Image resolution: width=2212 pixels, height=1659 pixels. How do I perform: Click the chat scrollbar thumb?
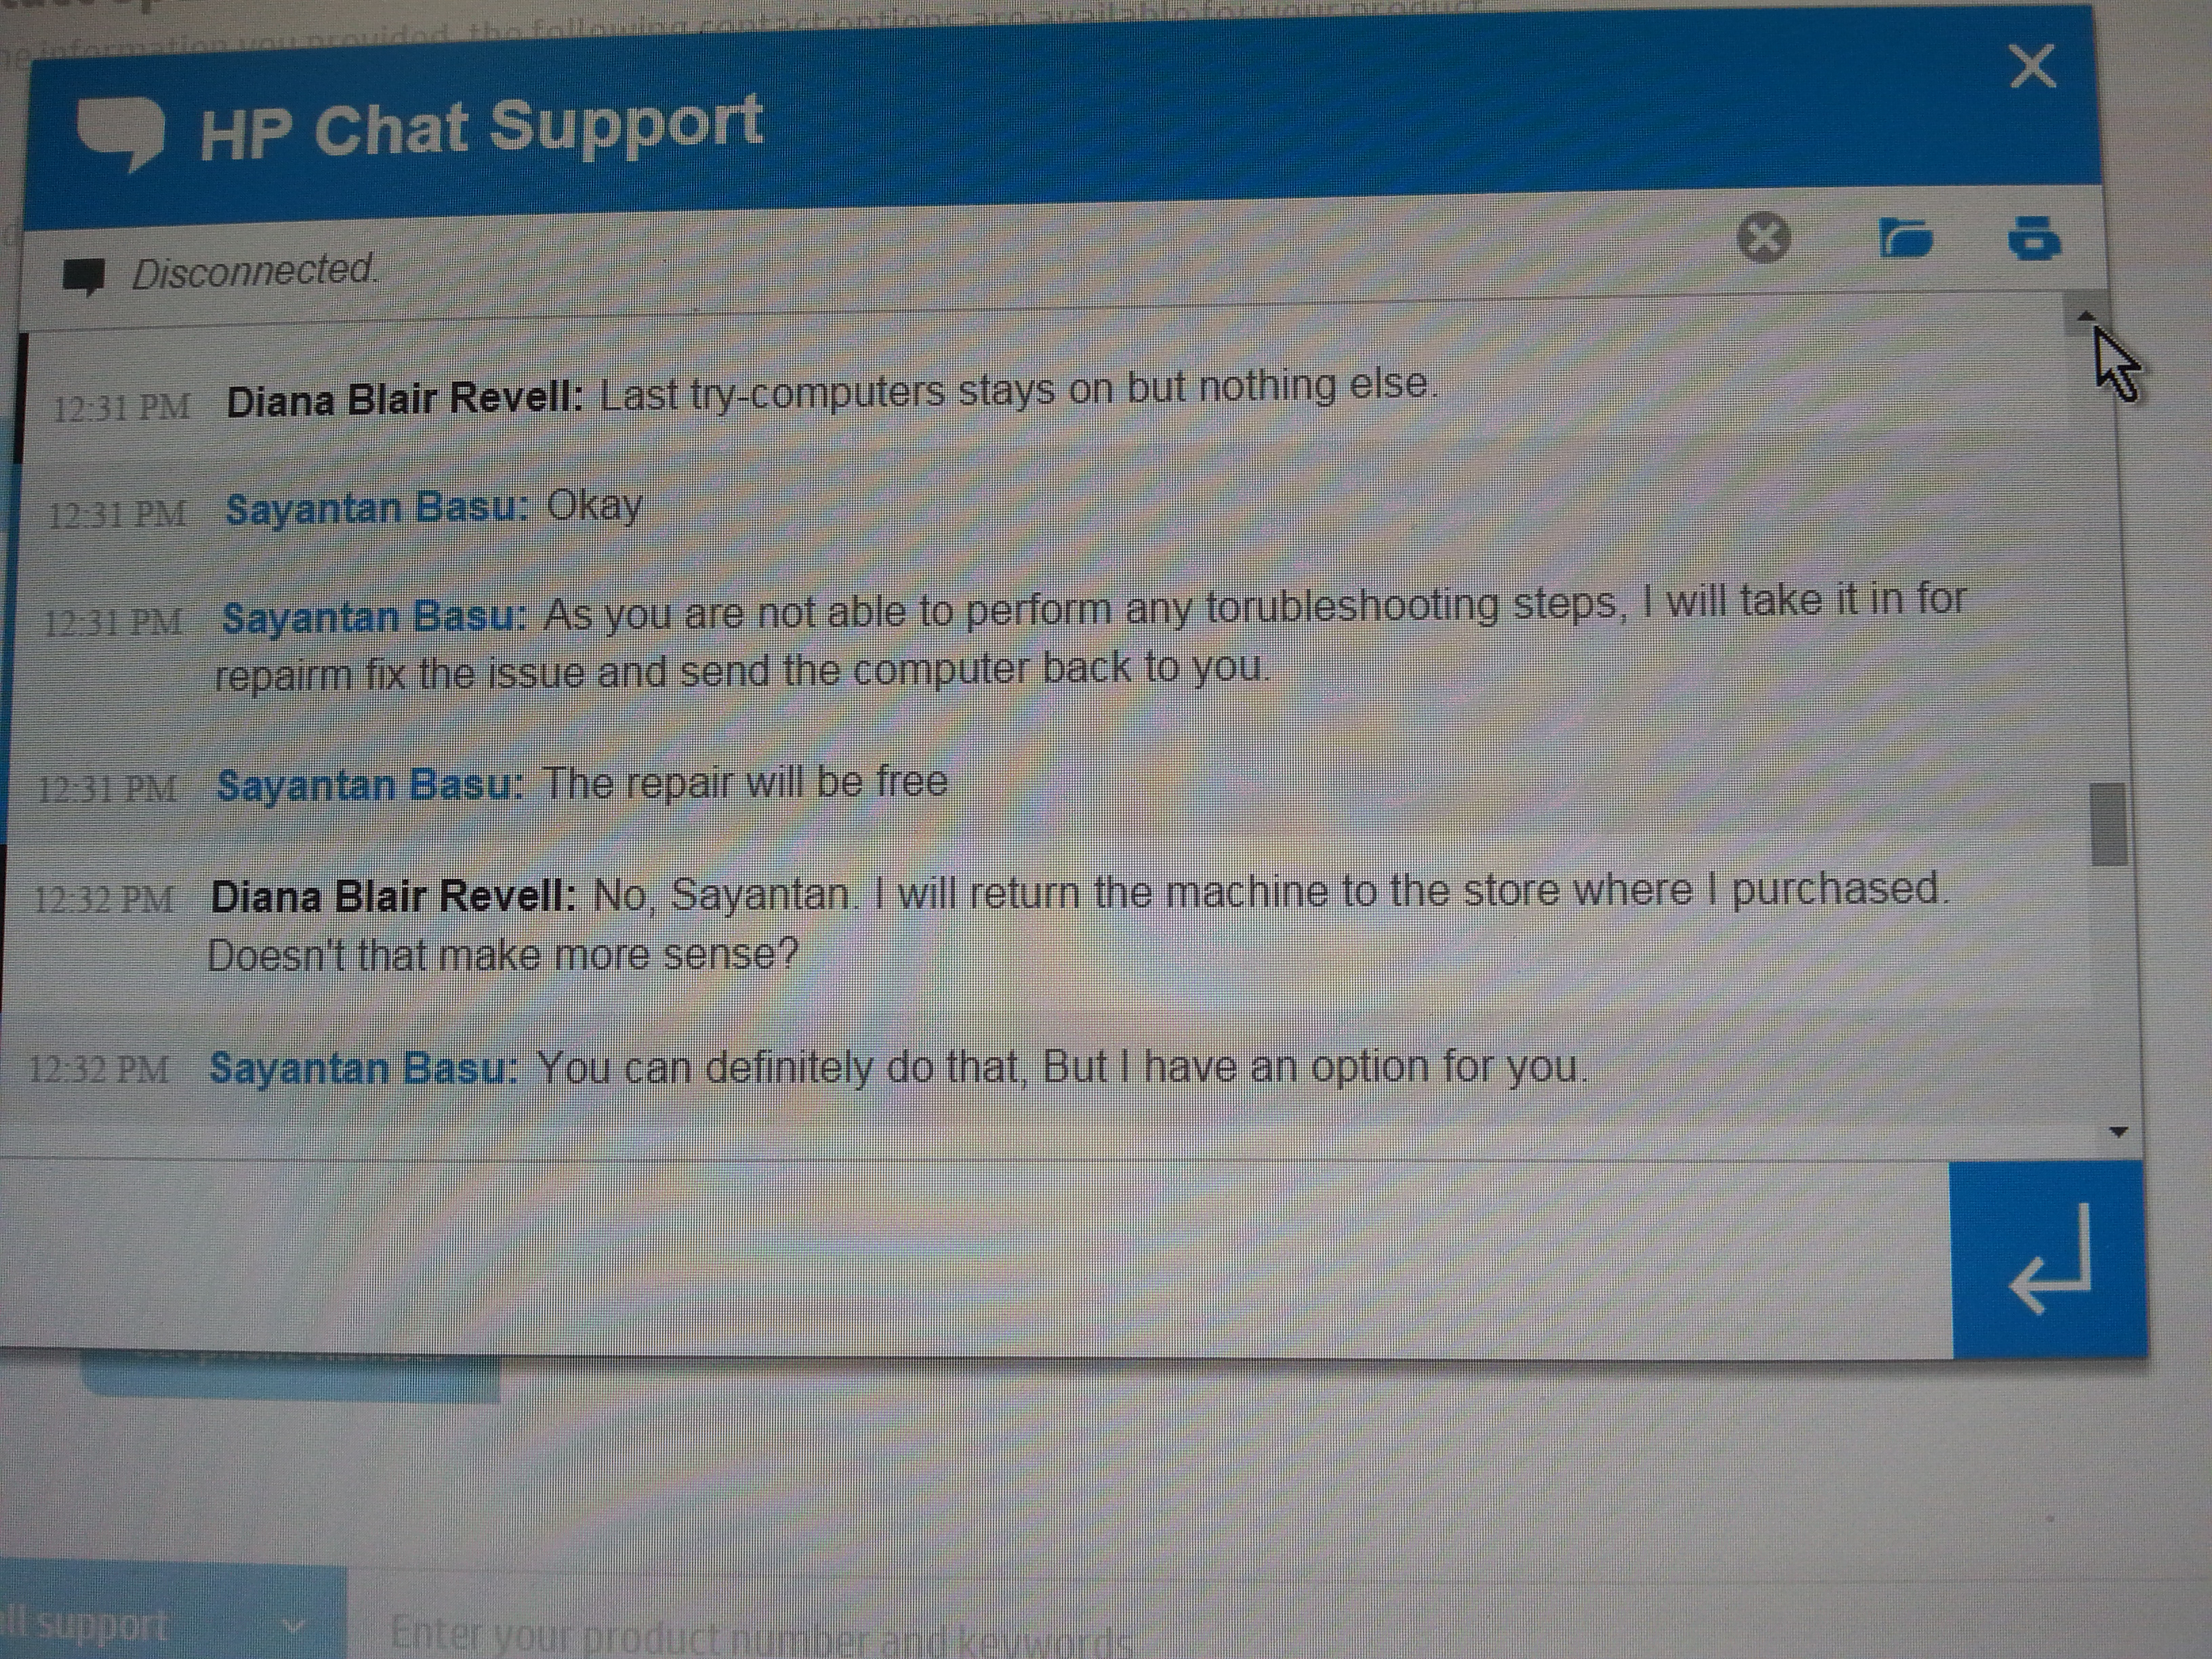click(x=2108, y=824)
